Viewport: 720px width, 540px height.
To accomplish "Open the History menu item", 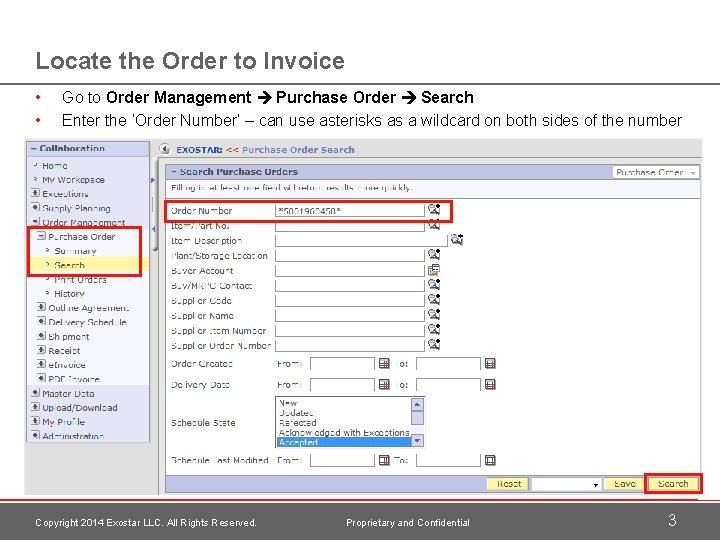I will (x=69, y=294).
